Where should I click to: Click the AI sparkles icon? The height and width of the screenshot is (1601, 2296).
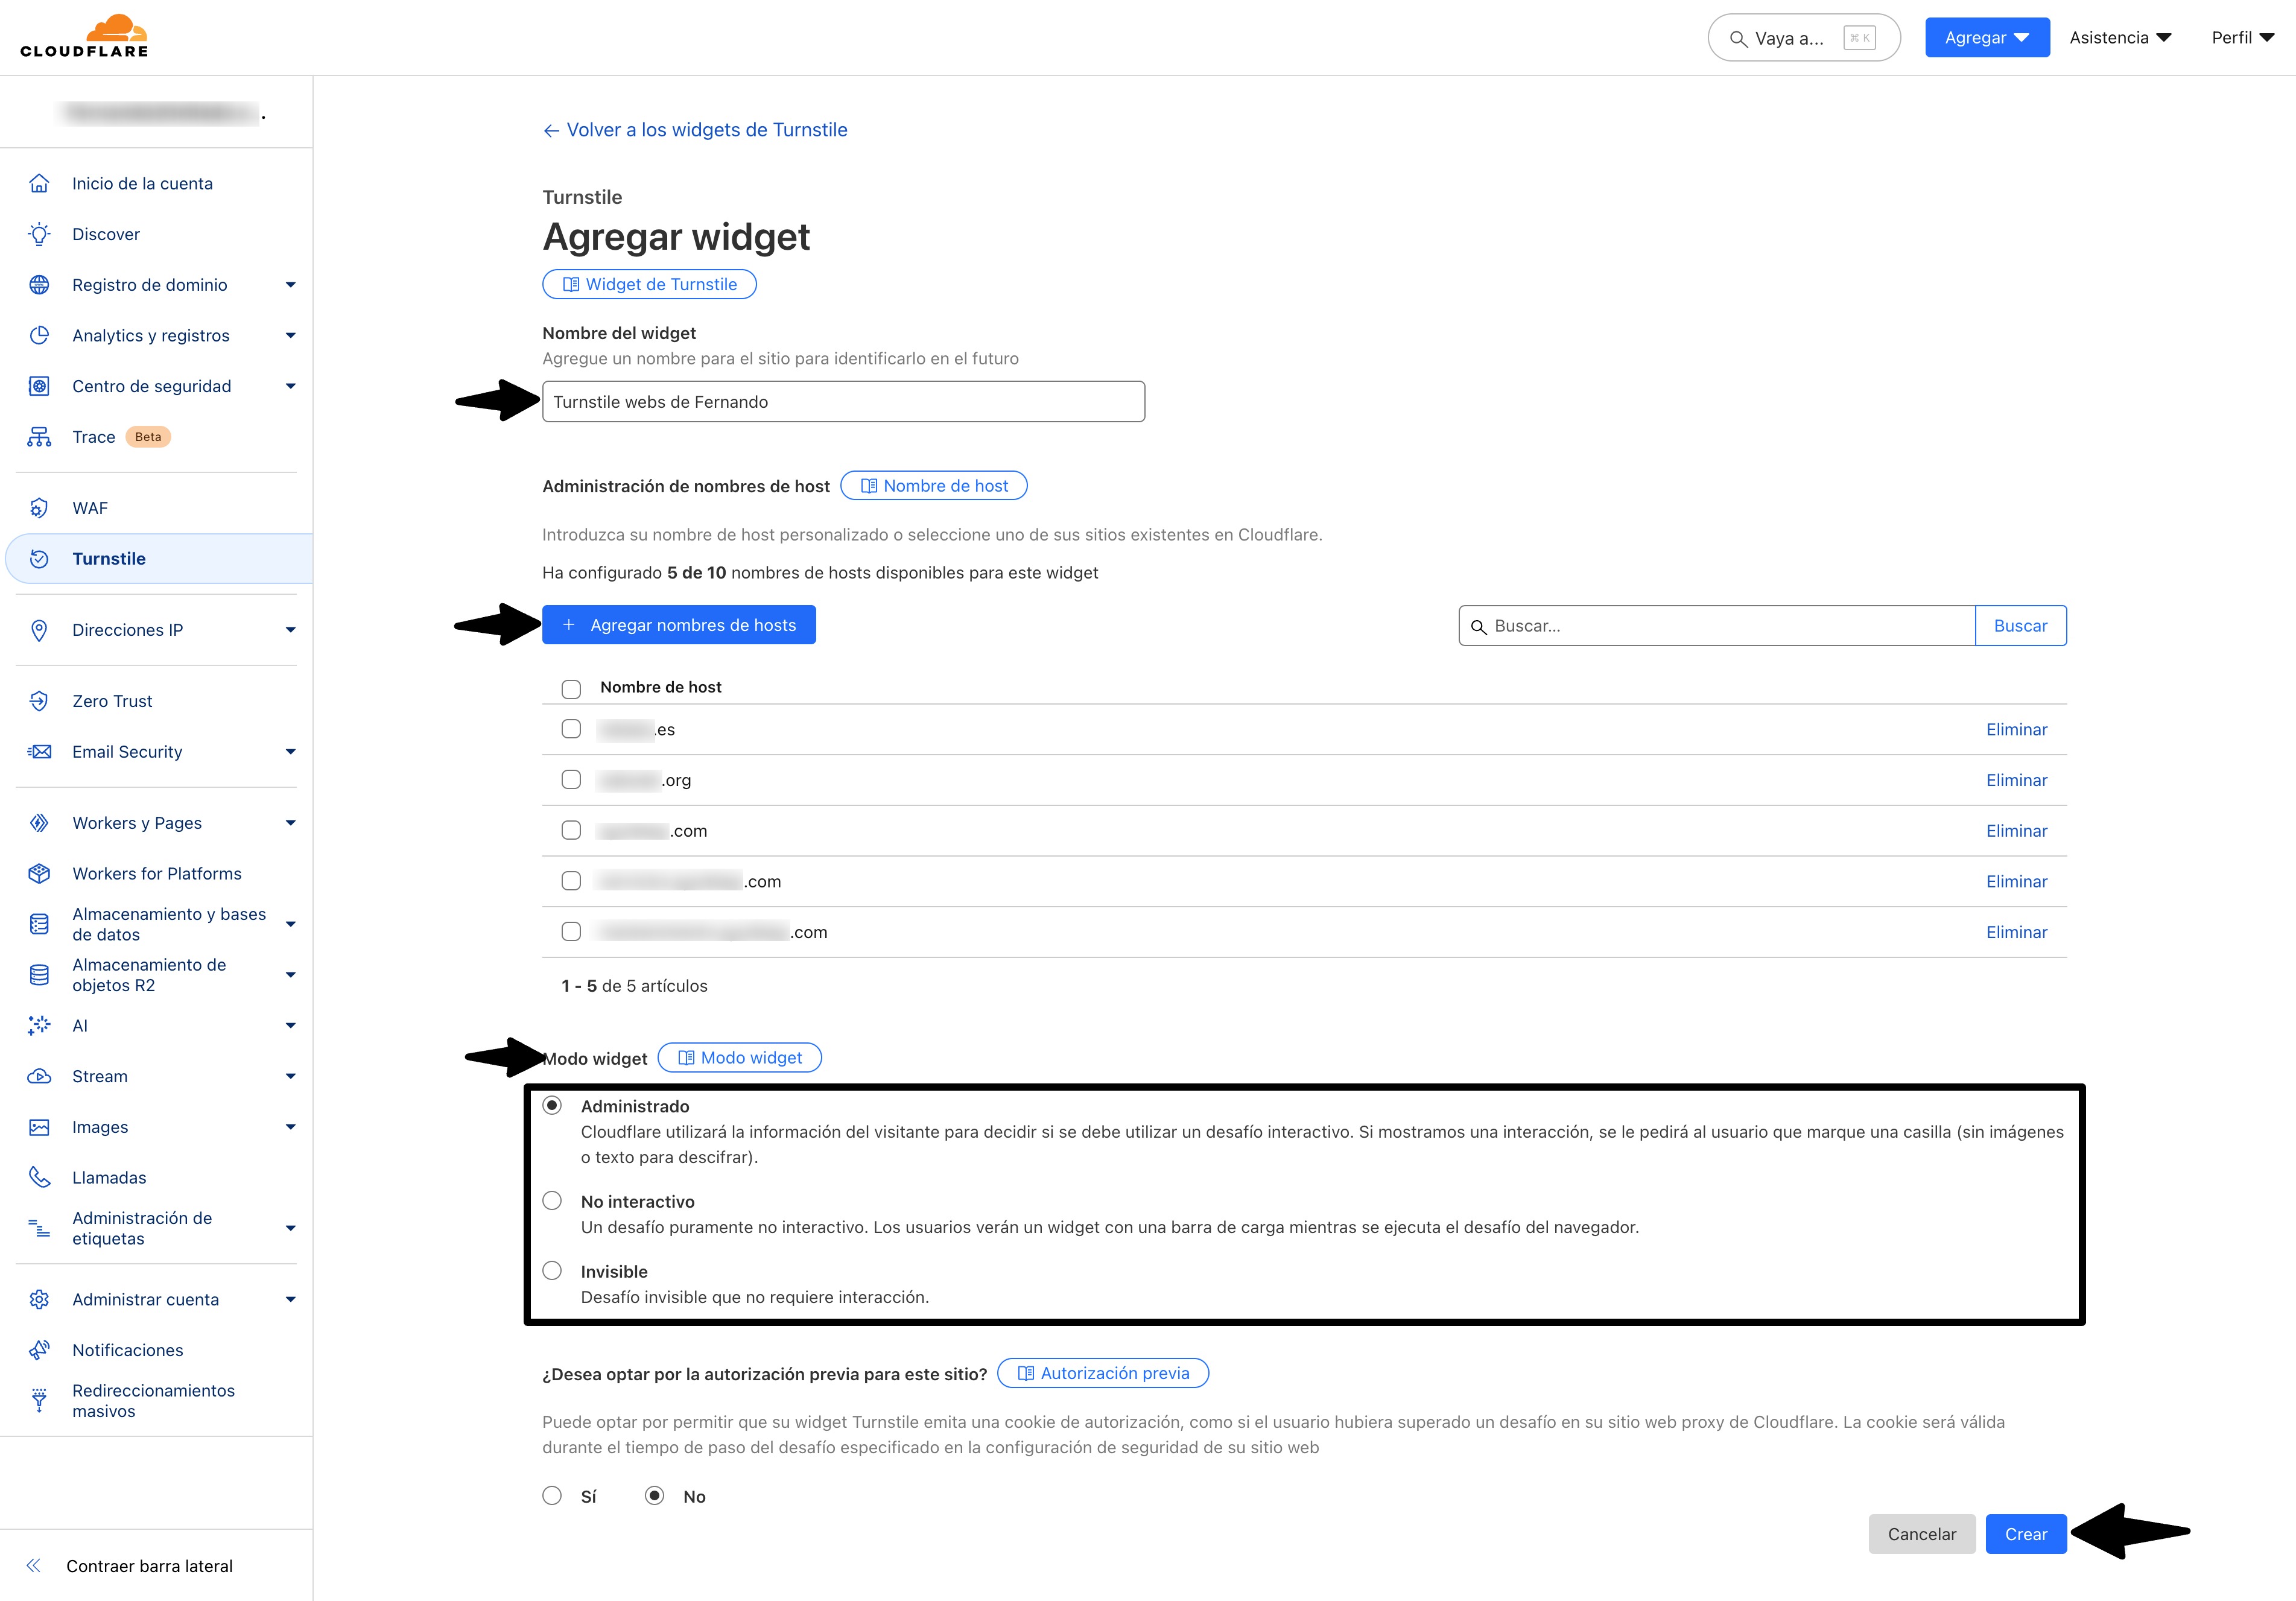pyautogui.click(x=39, y=1025)
